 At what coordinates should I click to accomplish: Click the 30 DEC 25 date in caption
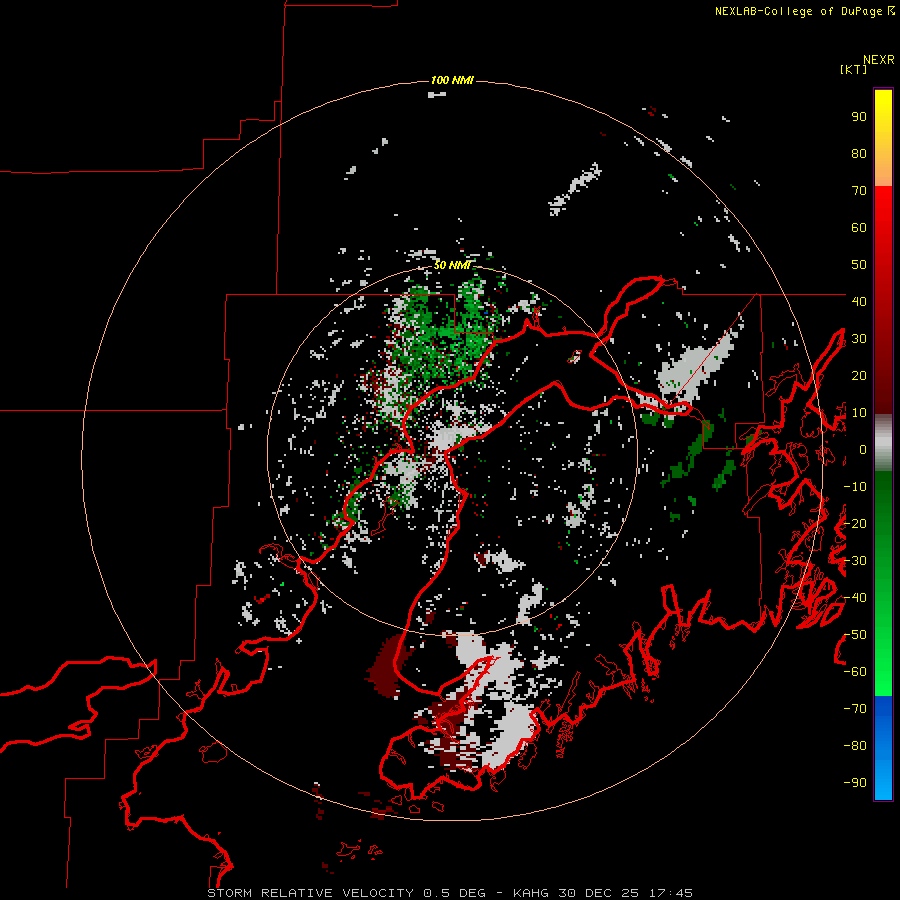tap(599, 893)
